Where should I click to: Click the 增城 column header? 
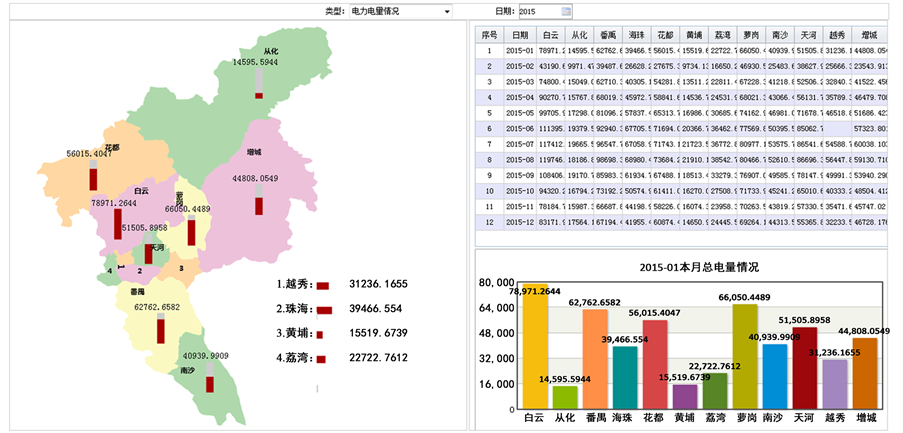[x=867, y=34]
